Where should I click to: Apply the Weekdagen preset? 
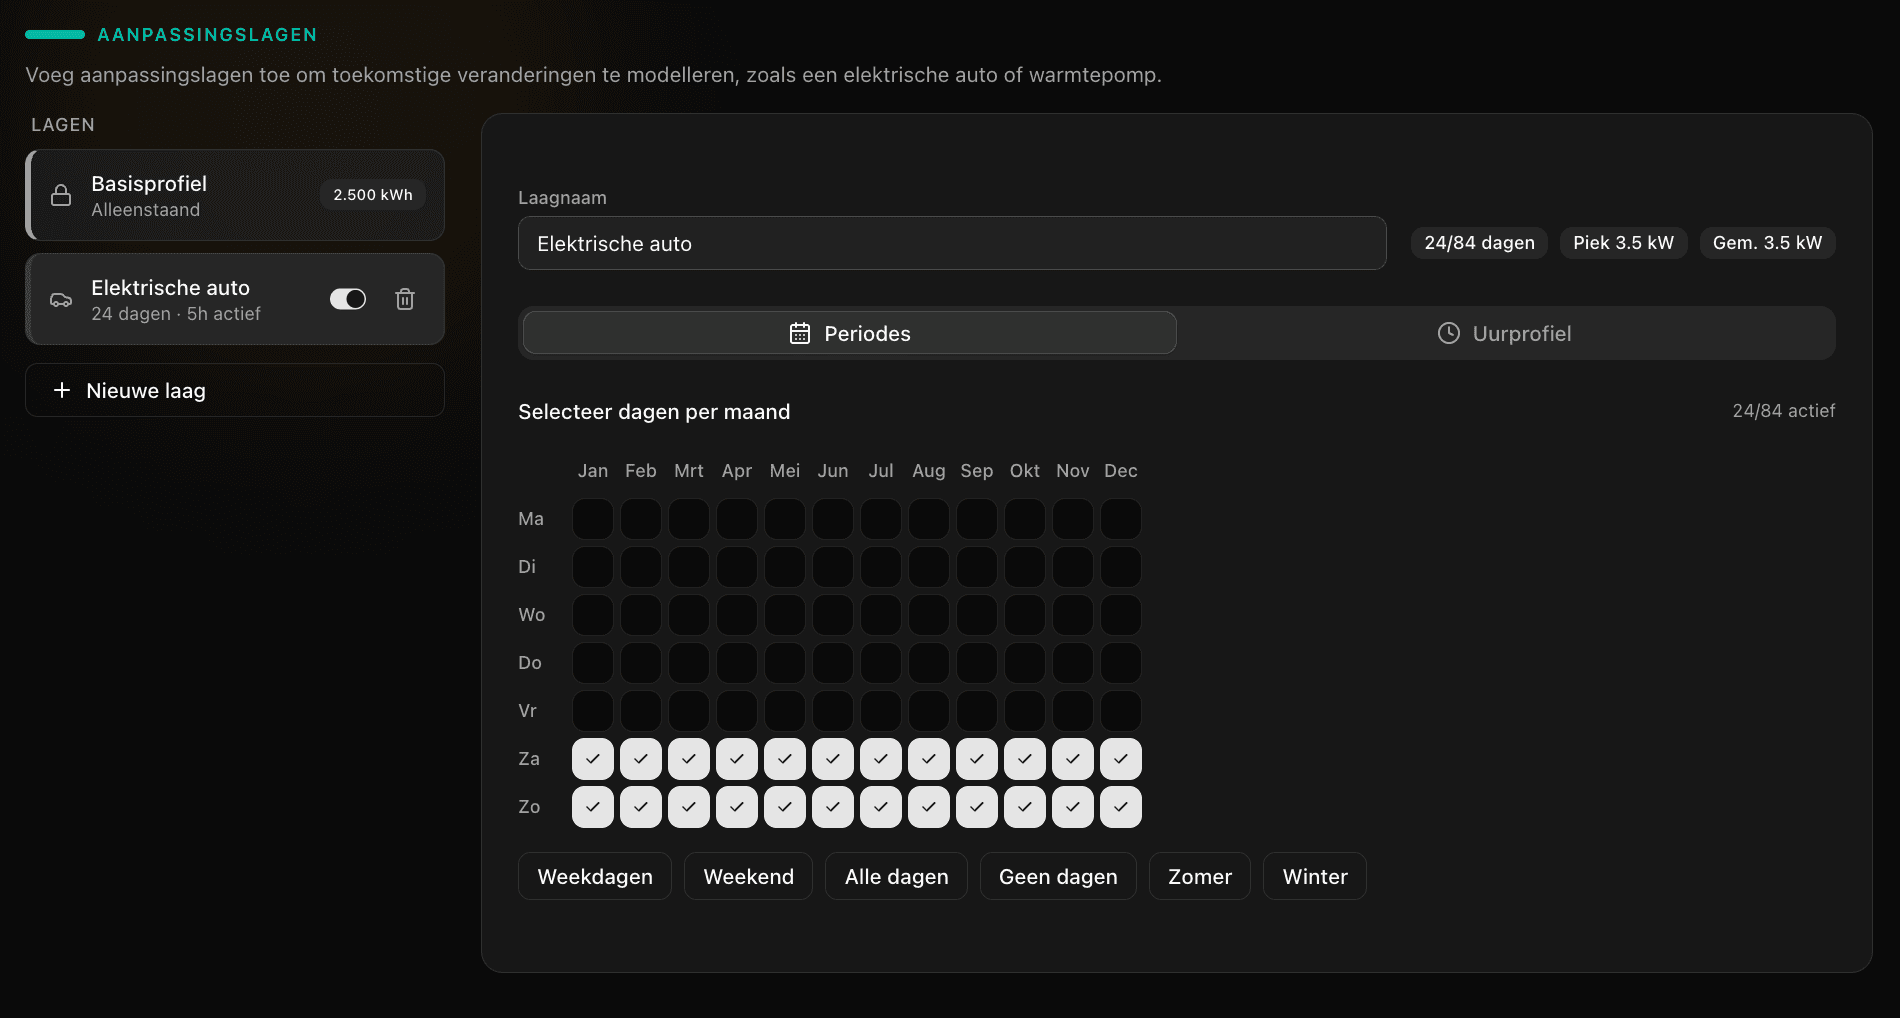point(594,876)
